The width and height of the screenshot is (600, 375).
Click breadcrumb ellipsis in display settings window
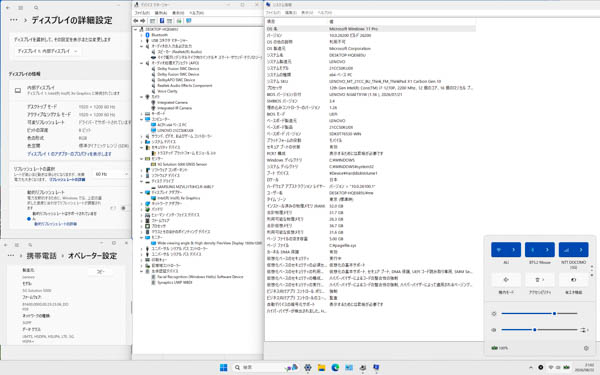pos(14,20)
